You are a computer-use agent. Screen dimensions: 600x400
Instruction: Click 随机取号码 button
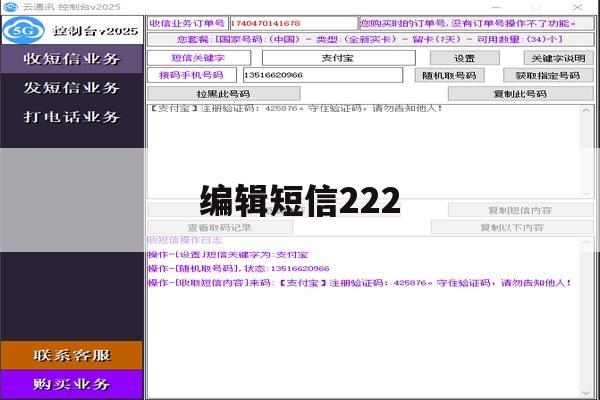tap(449, 75)
